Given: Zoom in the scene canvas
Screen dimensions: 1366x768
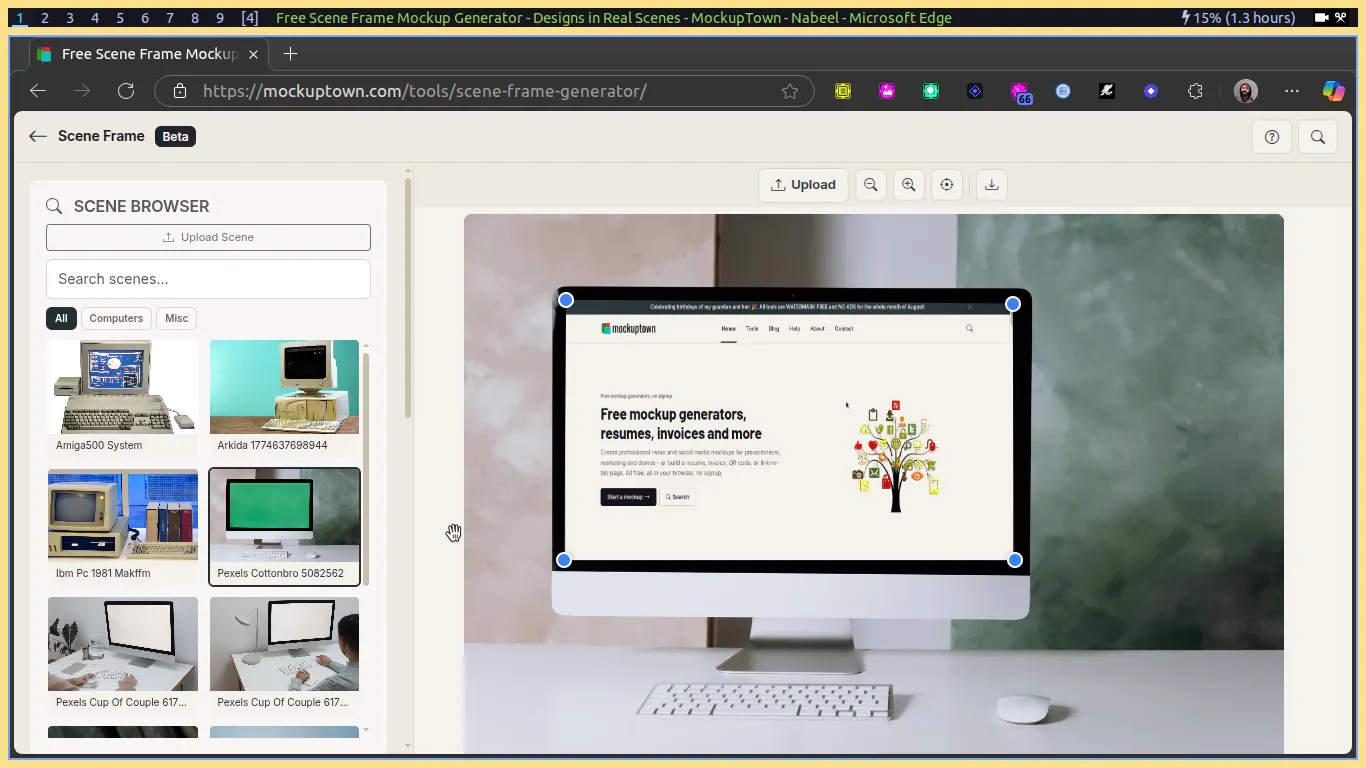Looking at the screenshot, I should [x=909, y=185].
